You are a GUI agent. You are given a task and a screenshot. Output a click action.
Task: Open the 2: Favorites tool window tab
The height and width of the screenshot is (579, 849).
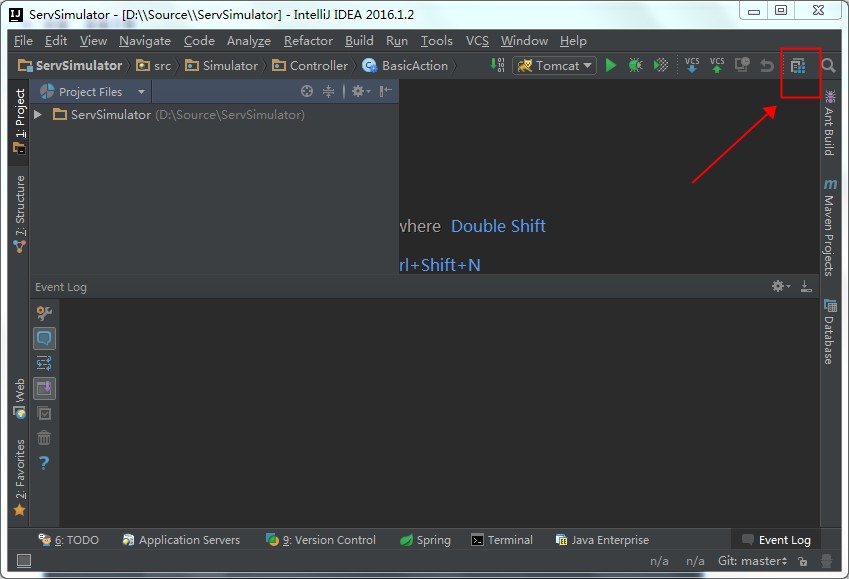19,477
